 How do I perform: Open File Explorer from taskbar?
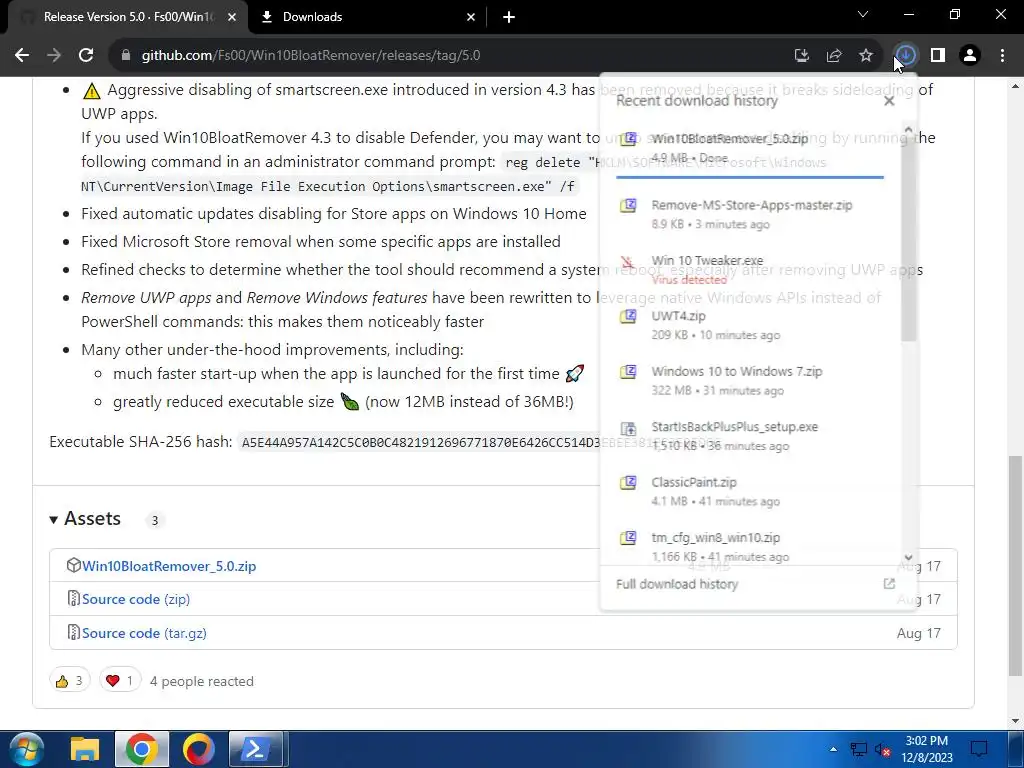coord(85,749)
